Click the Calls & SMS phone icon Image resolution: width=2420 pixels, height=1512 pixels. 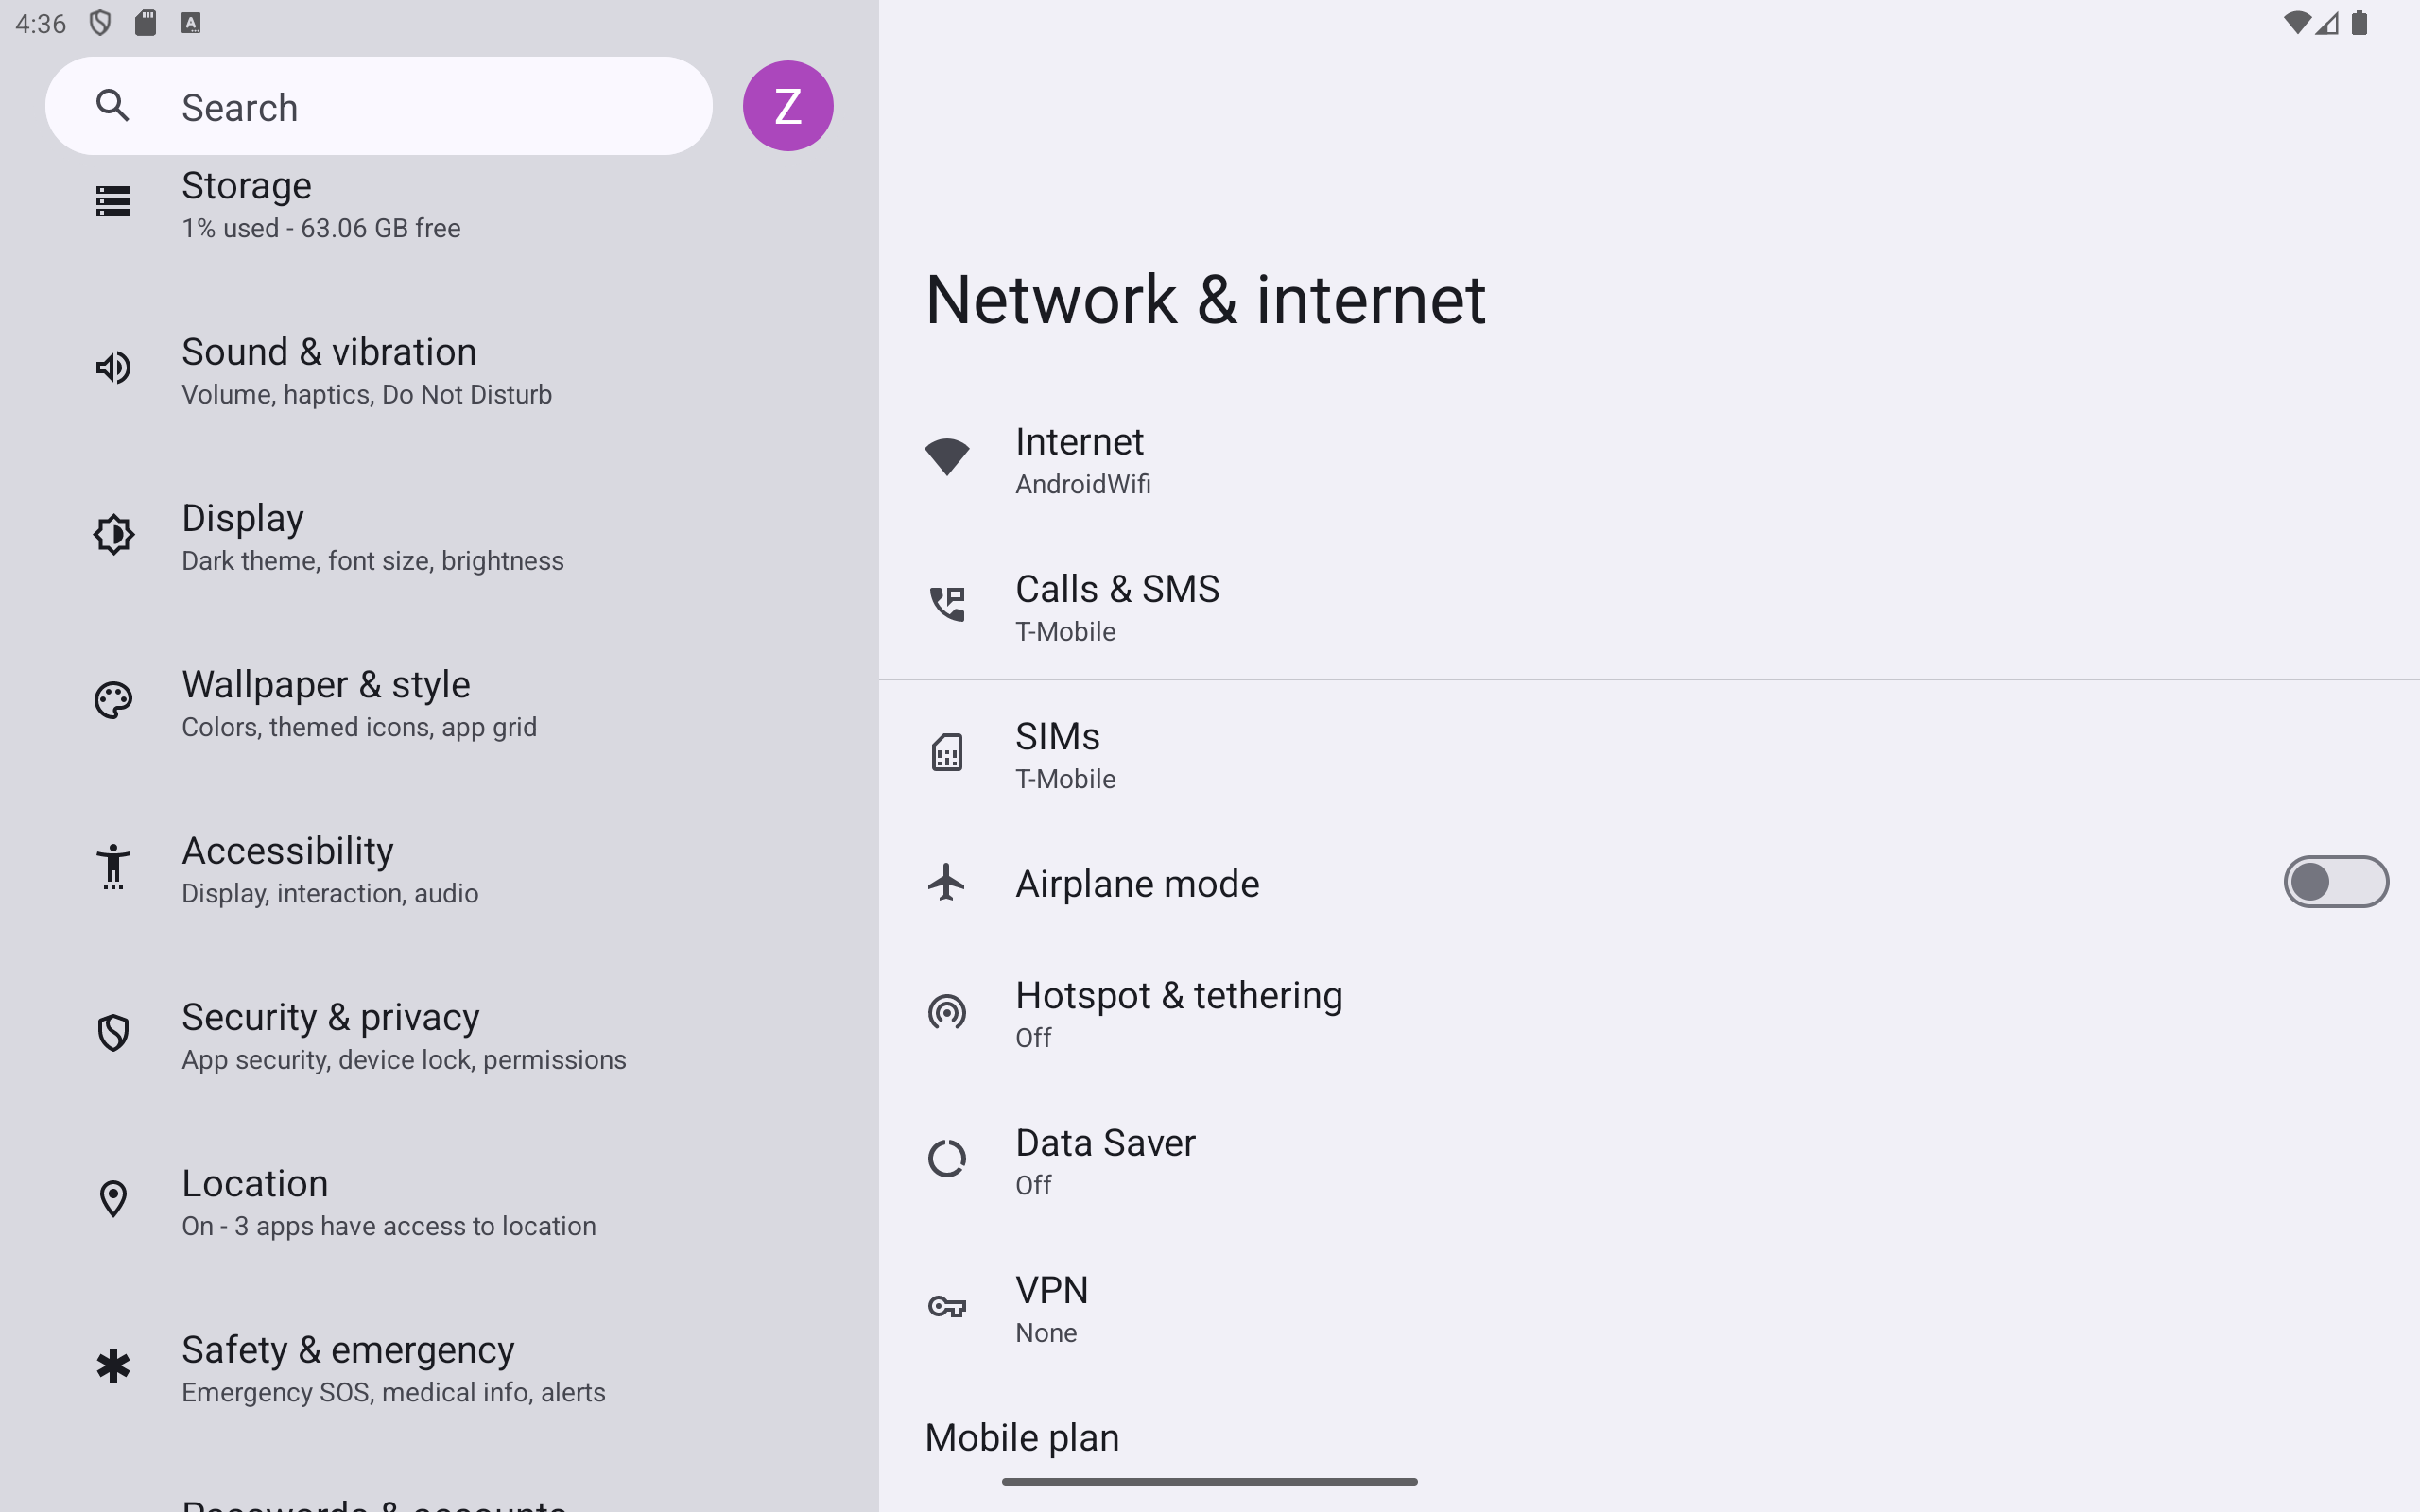pos(946,604)
